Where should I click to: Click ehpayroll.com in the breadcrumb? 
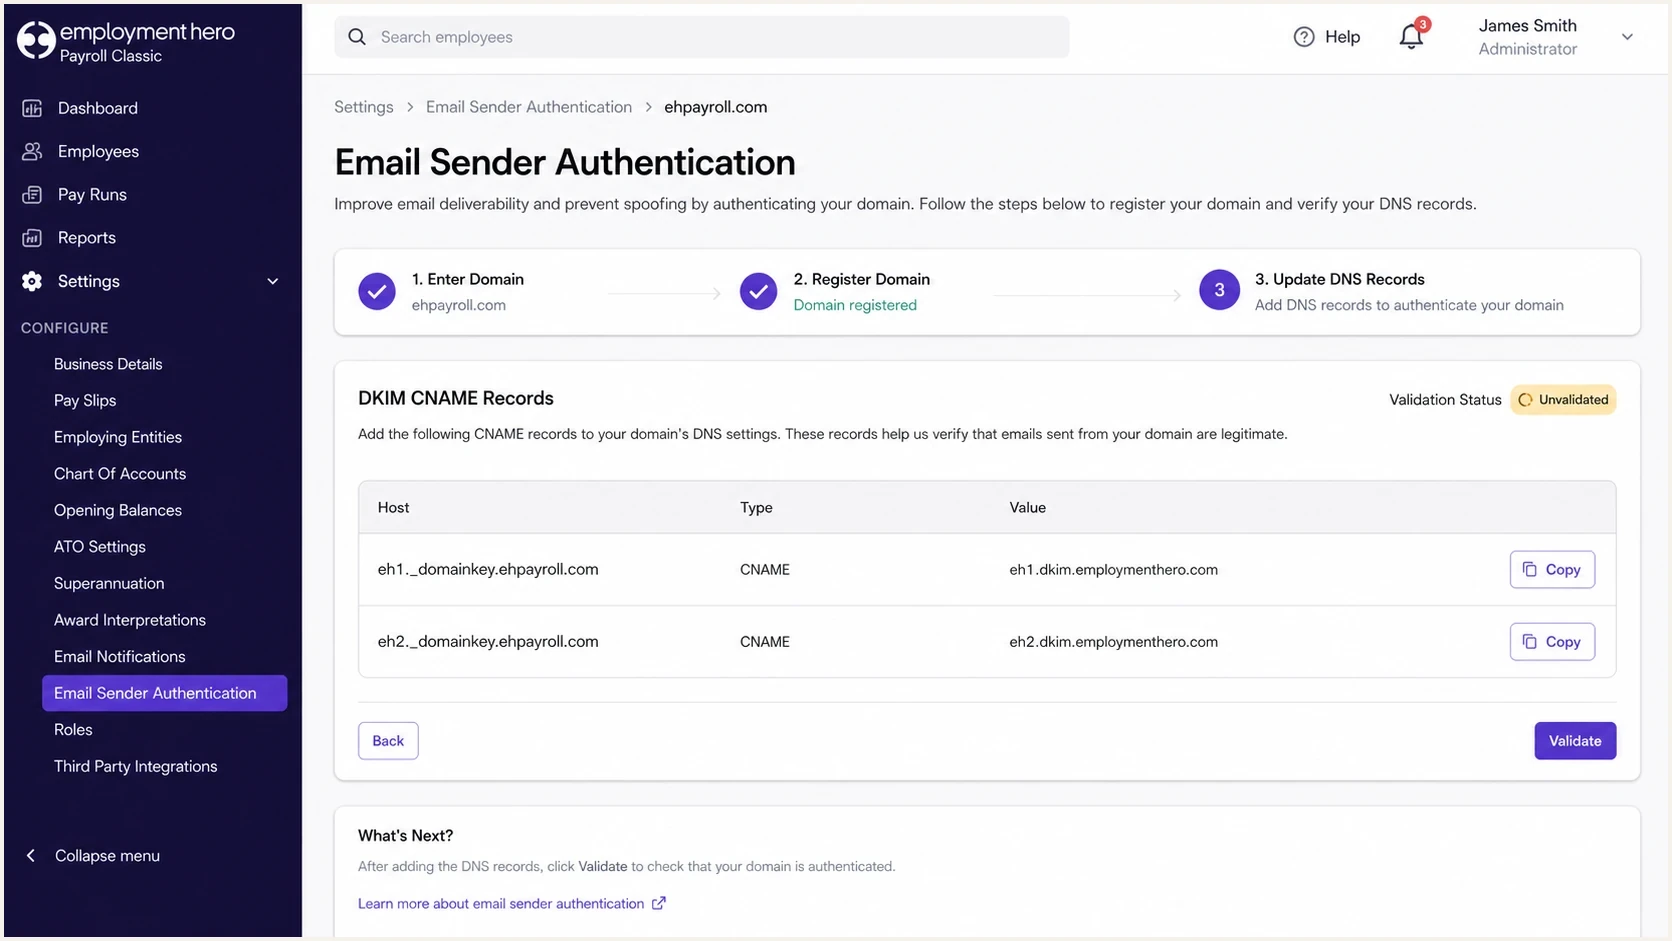coord(716,107)
